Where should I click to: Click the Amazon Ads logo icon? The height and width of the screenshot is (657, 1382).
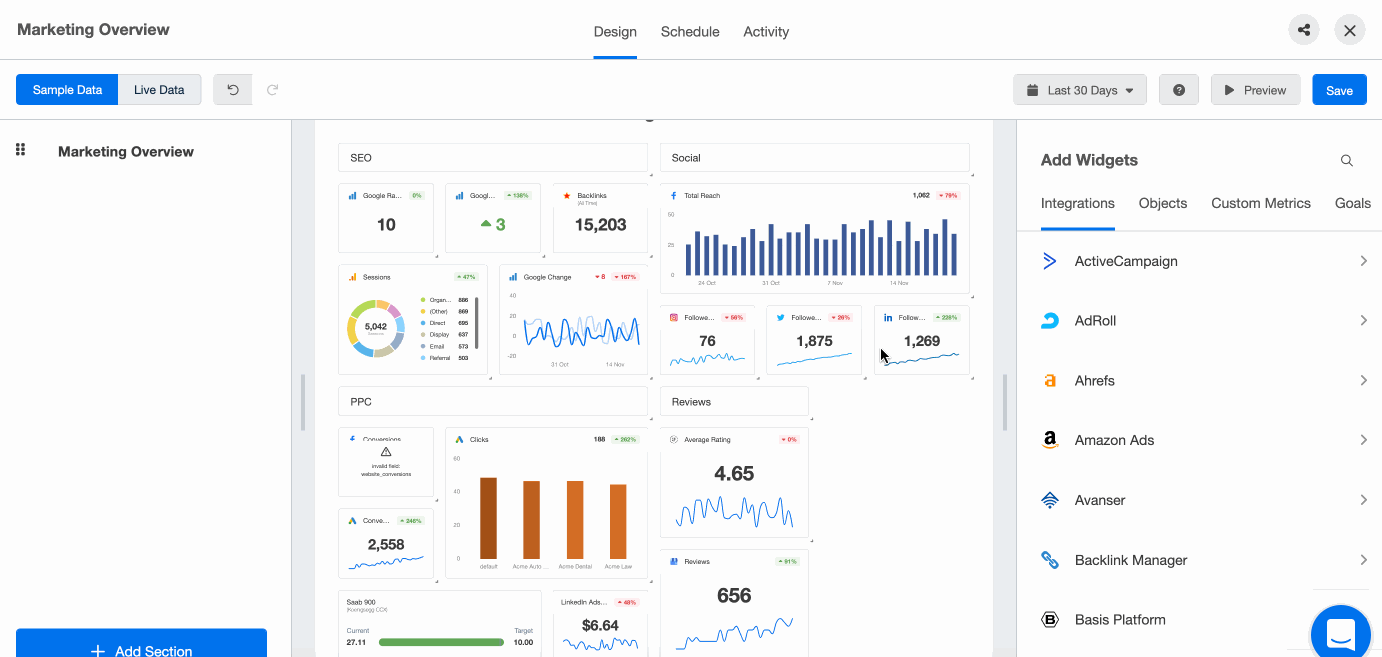(x=1050, y=440)
